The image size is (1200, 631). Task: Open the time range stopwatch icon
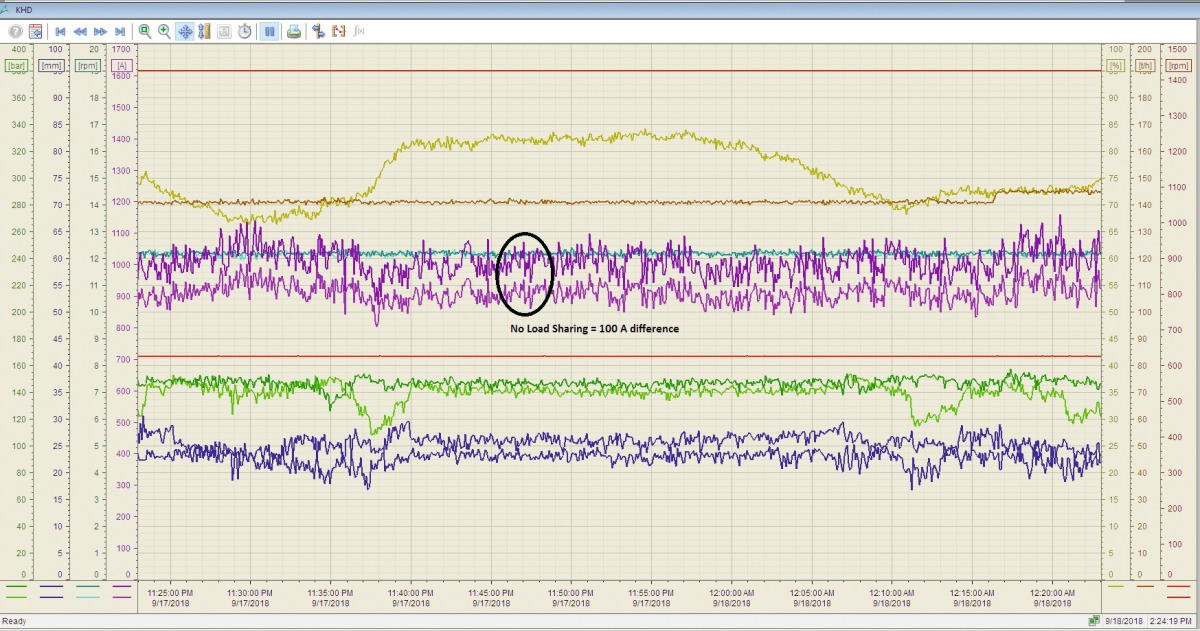click(245, 31)
